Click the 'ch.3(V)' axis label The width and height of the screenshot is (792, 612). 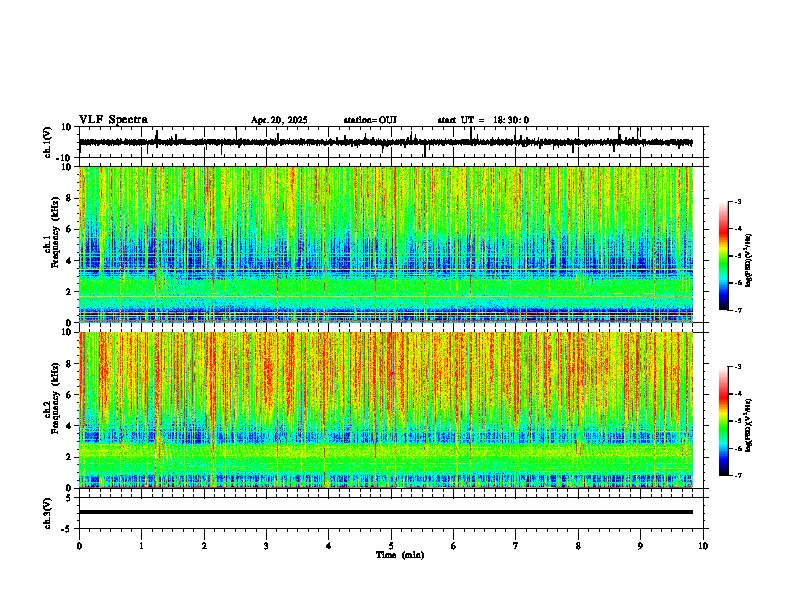click(x=48, y=513)
